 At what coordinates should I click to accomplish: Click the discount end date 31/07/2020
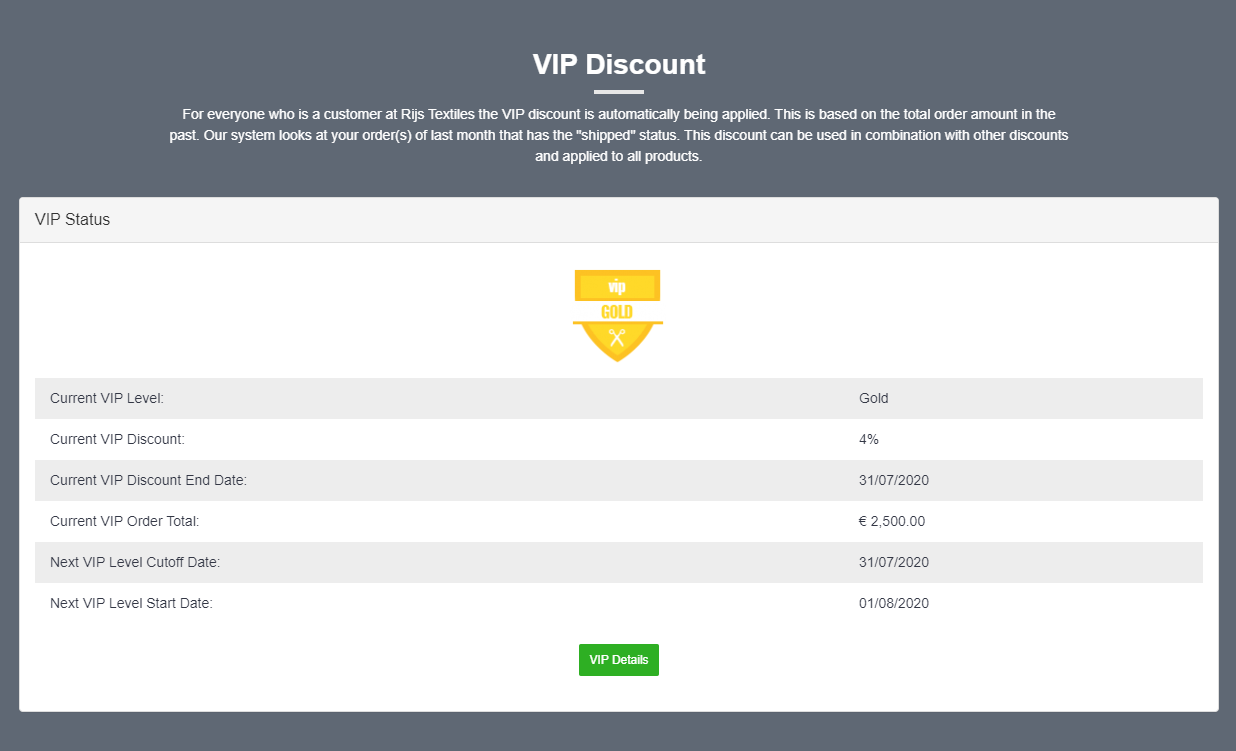click(x=894, y=480)
